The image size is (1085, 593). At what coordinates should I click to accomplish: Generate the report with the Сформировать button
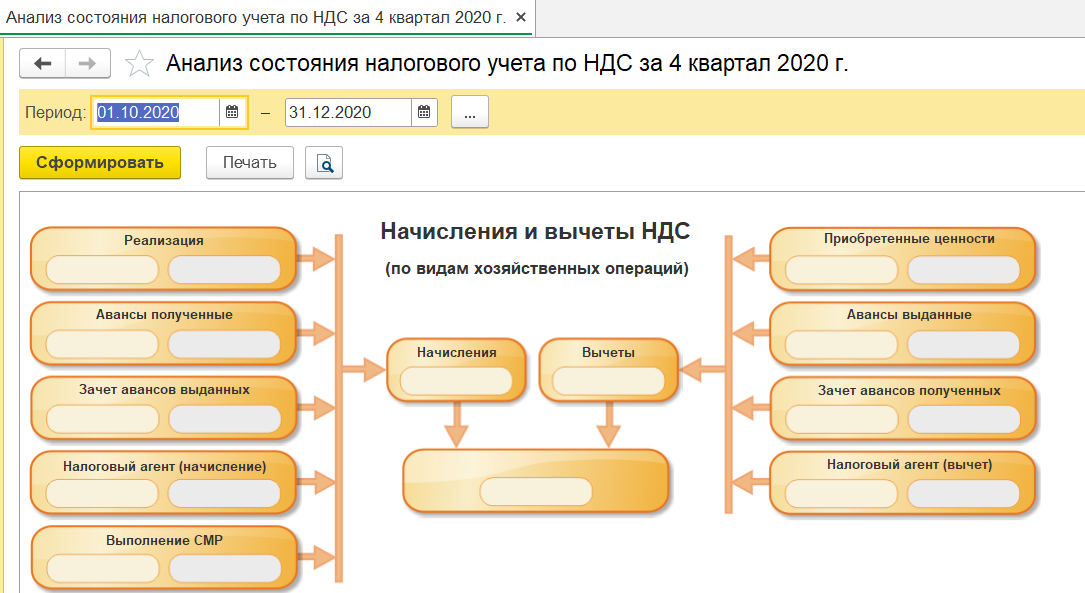[100, 163]
